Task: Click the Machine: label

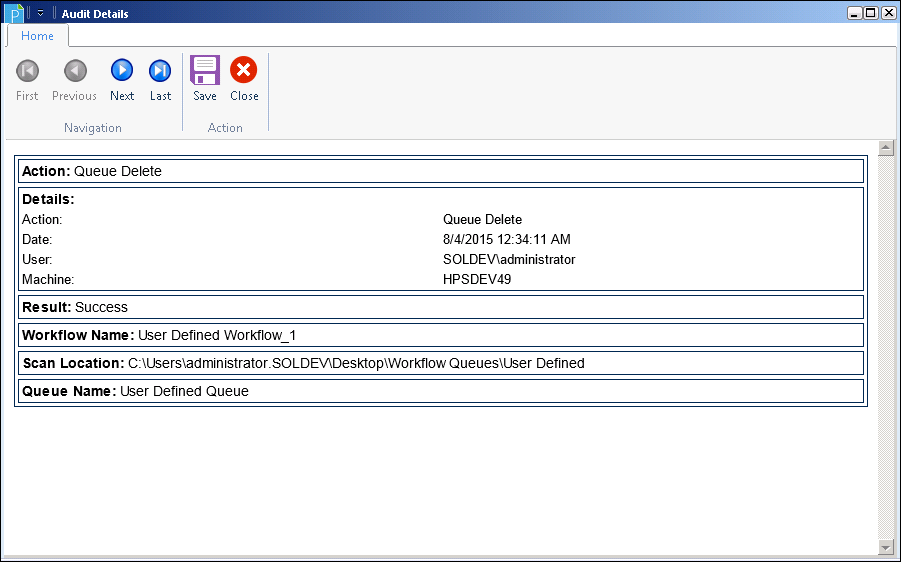Action: (x=48, y=279)
